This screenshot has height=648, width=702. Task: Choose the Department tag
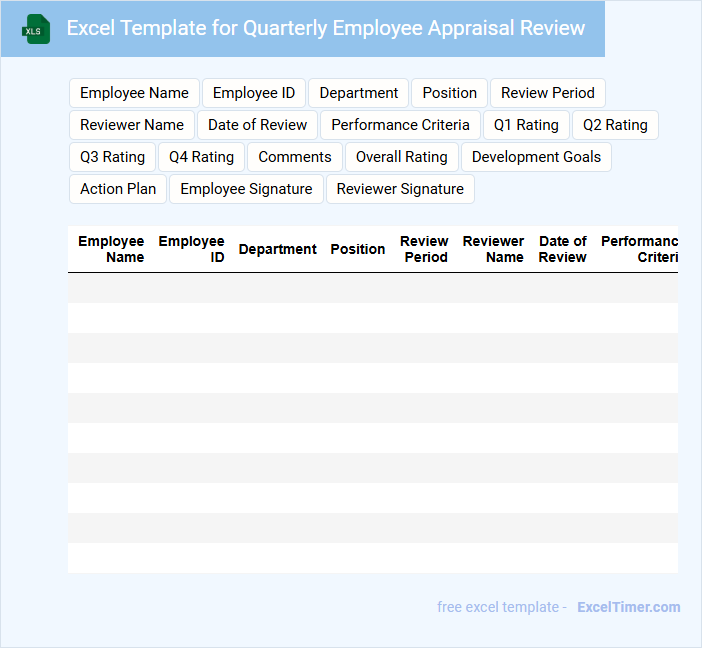359,93
